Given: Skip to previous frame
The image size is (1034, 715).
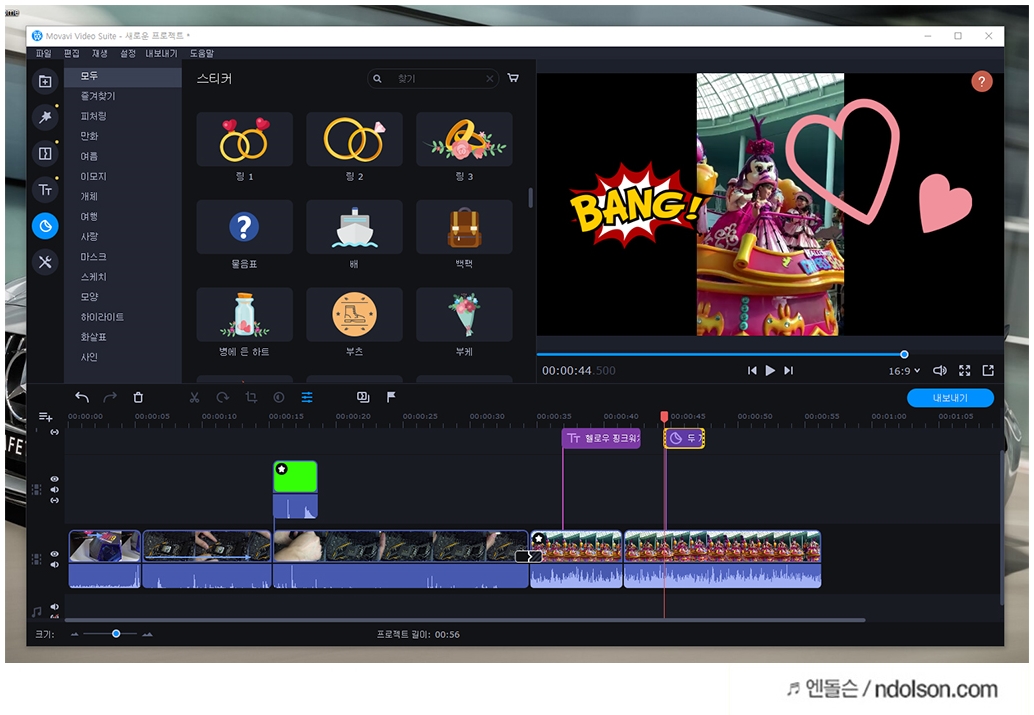Looking at the screenshot, I should tap(752, 371).
